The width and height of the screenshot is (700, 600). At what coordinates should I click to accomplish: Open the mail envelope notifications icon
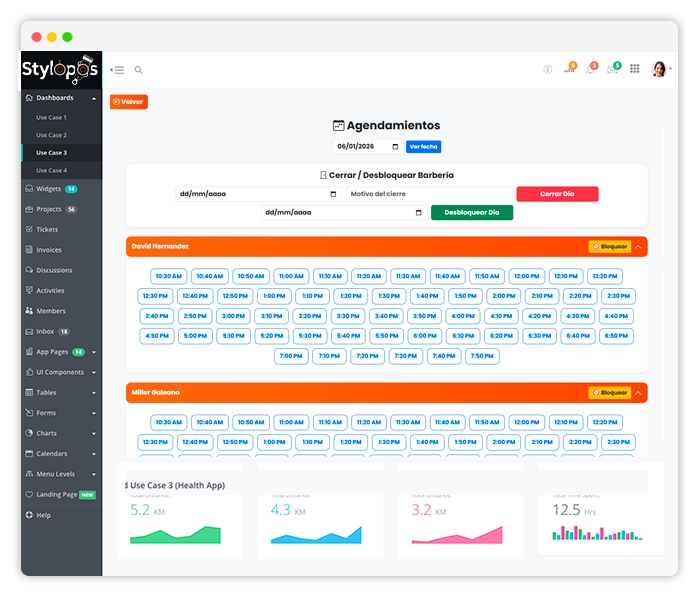pos(612,69)
